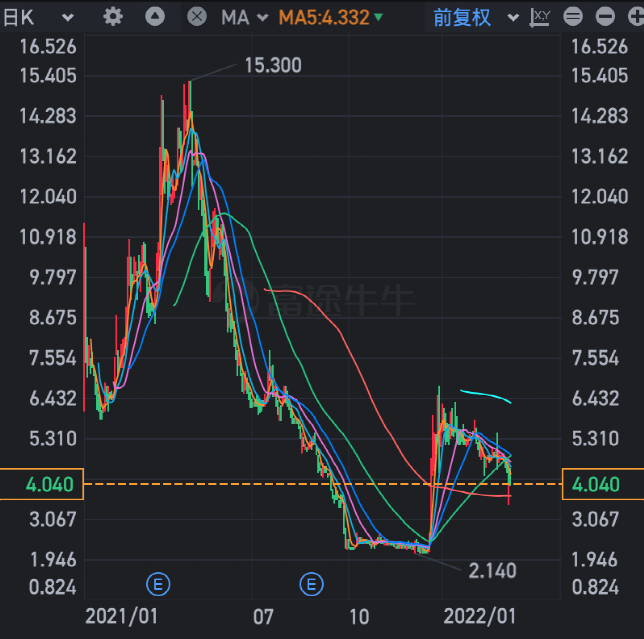Click the second E event marker near 07
This screenshot has height=639, width=644.
[313, 583]
